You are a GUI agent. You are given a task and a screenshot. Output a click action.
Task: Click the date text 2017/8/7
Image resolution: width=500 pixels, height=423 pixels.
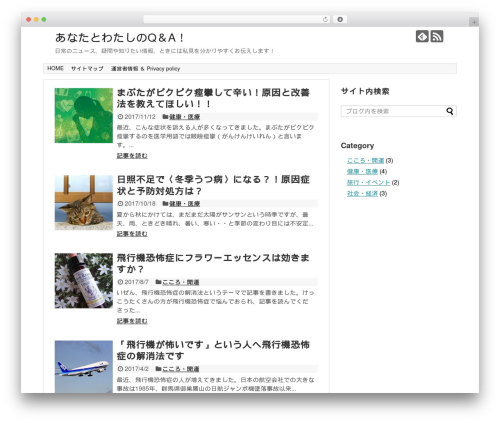[137, 282]
